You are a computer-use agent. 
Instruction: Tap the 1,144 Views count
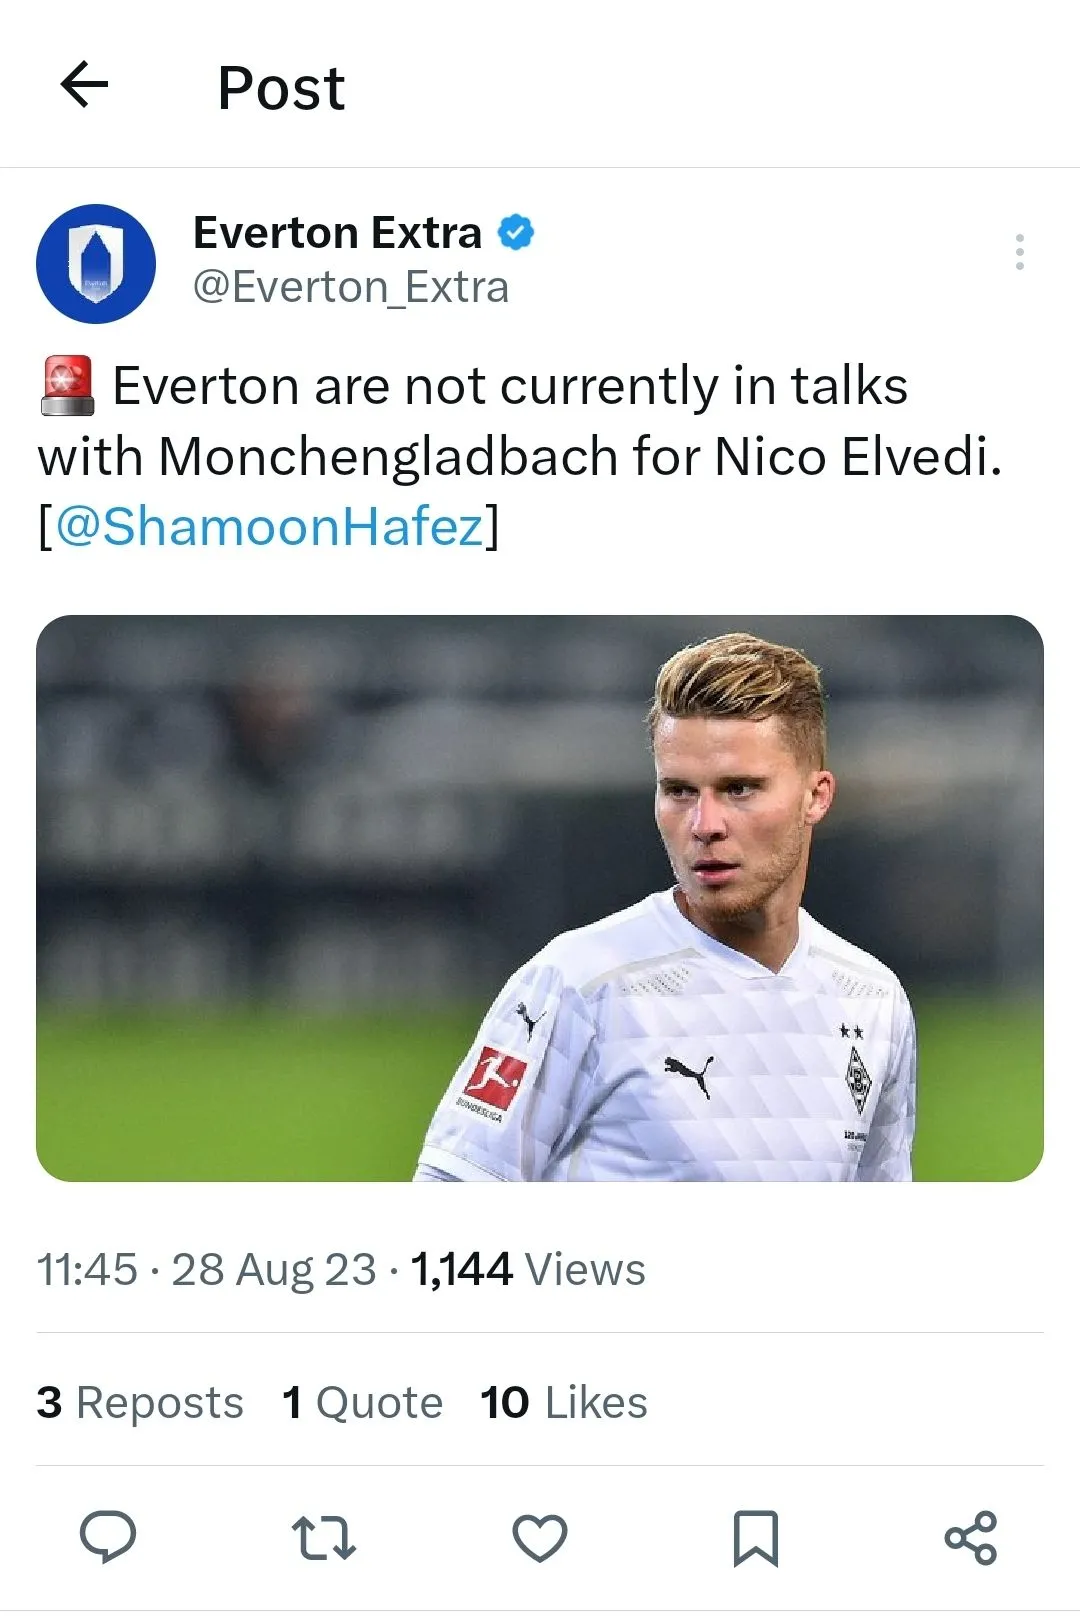tap(528, 1270)
